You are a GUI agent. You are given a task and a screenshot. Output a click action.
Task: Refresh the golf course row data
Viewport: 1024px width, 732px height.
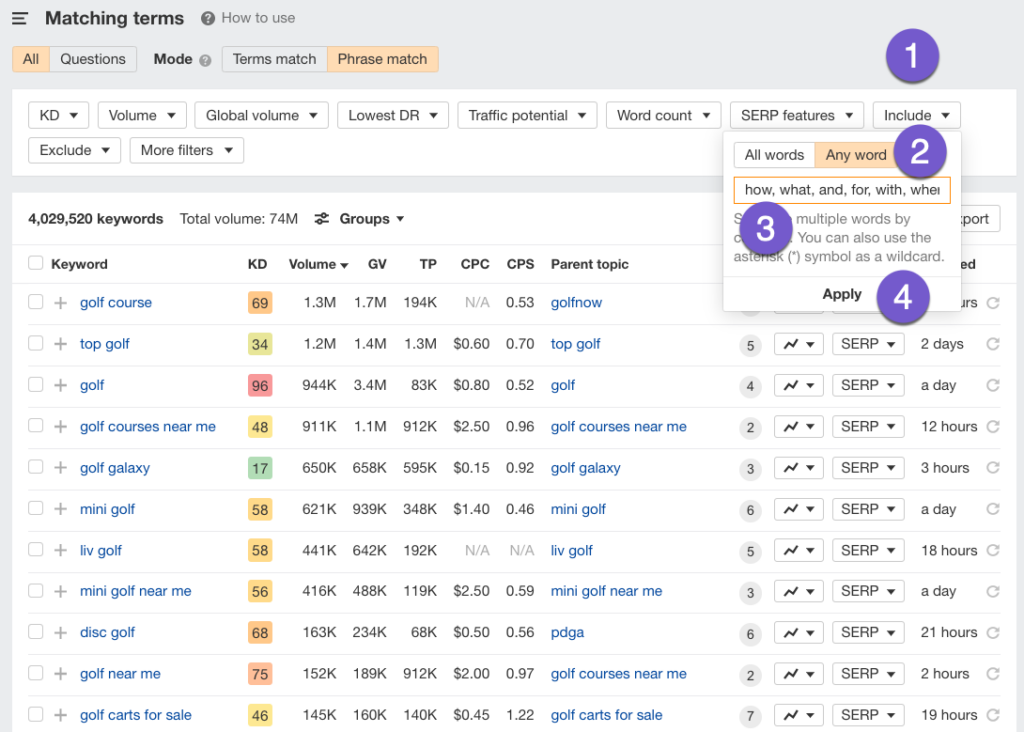click(993, 303)
